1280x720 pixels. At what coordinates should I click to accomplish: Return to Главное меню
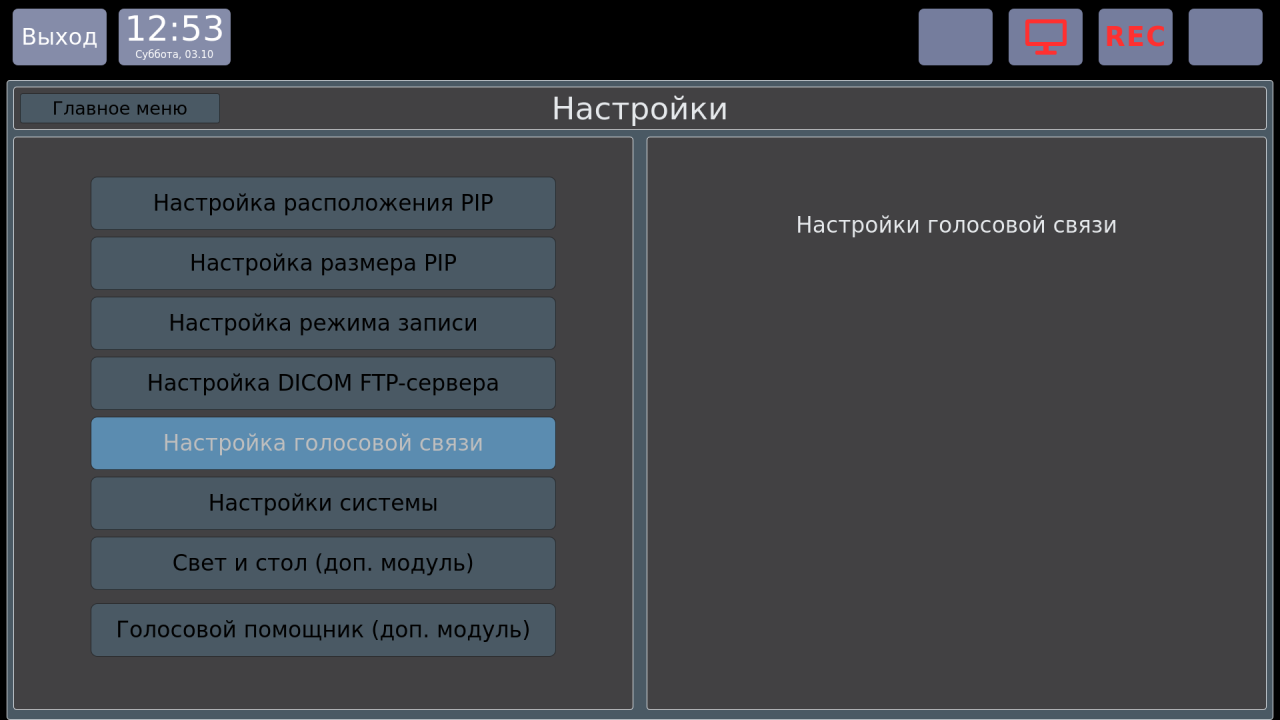click(120, 108)
